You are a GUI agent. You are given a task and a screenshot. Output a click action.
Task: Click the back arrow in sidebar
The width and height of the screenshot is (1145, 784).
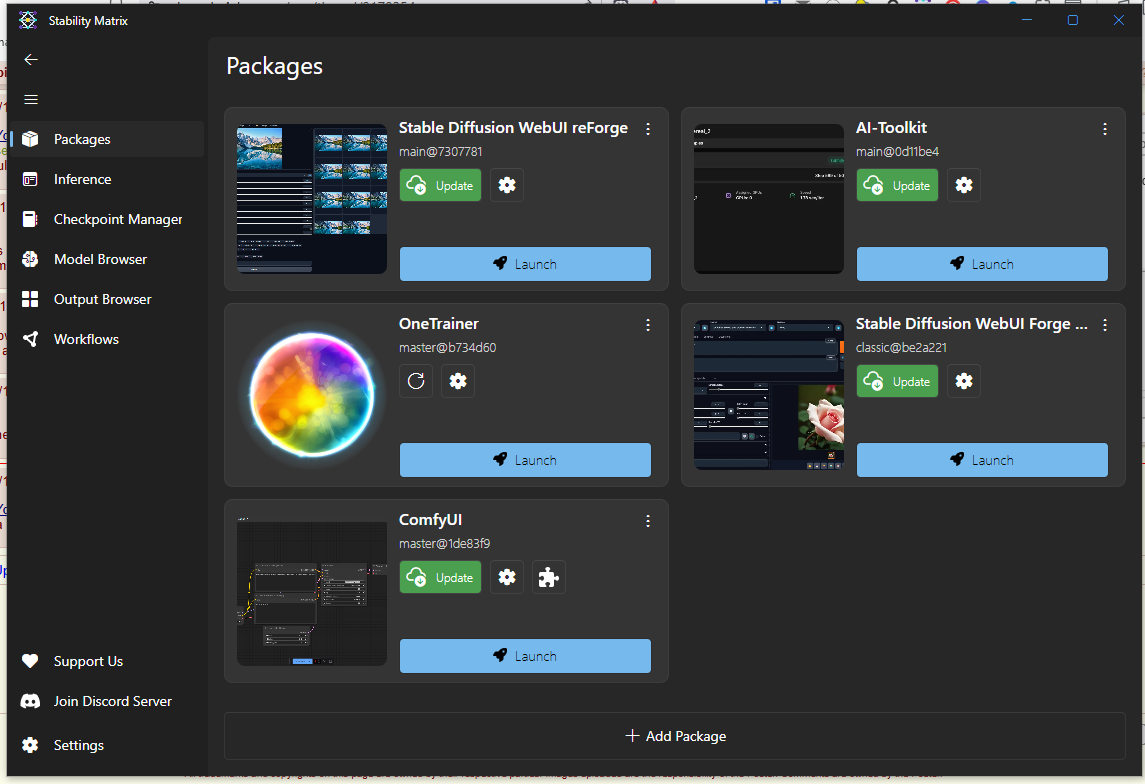pyautogui.click(x=31, y=60)
